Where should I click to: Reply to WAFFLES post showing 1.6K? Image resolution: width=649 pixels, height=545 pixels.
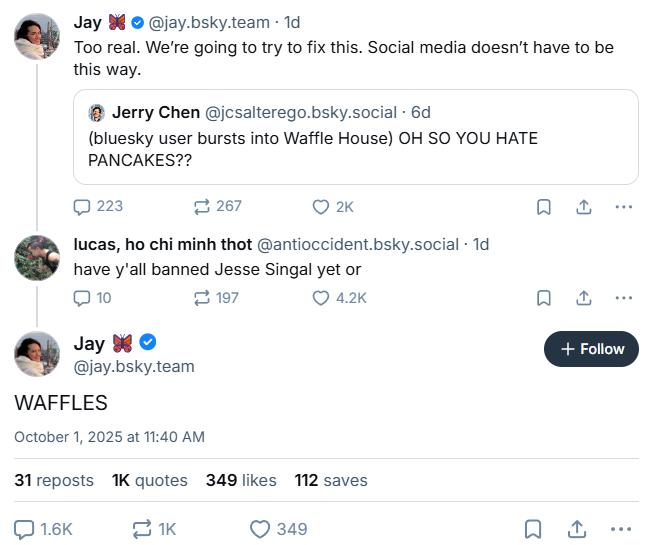[25, 529]
